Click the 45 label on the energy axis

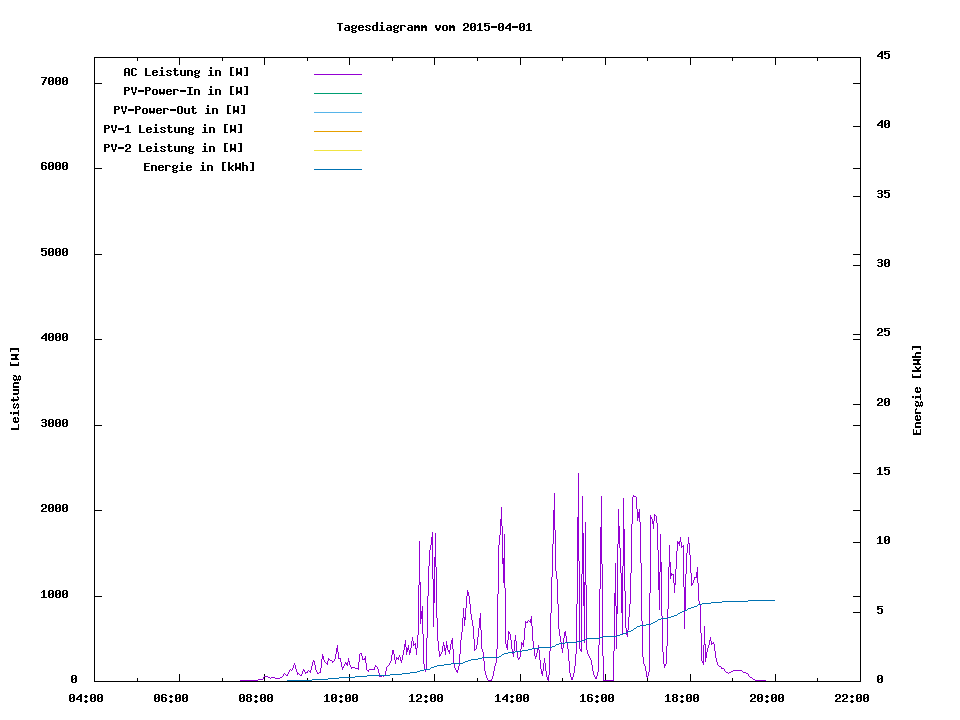coord(884,55)
